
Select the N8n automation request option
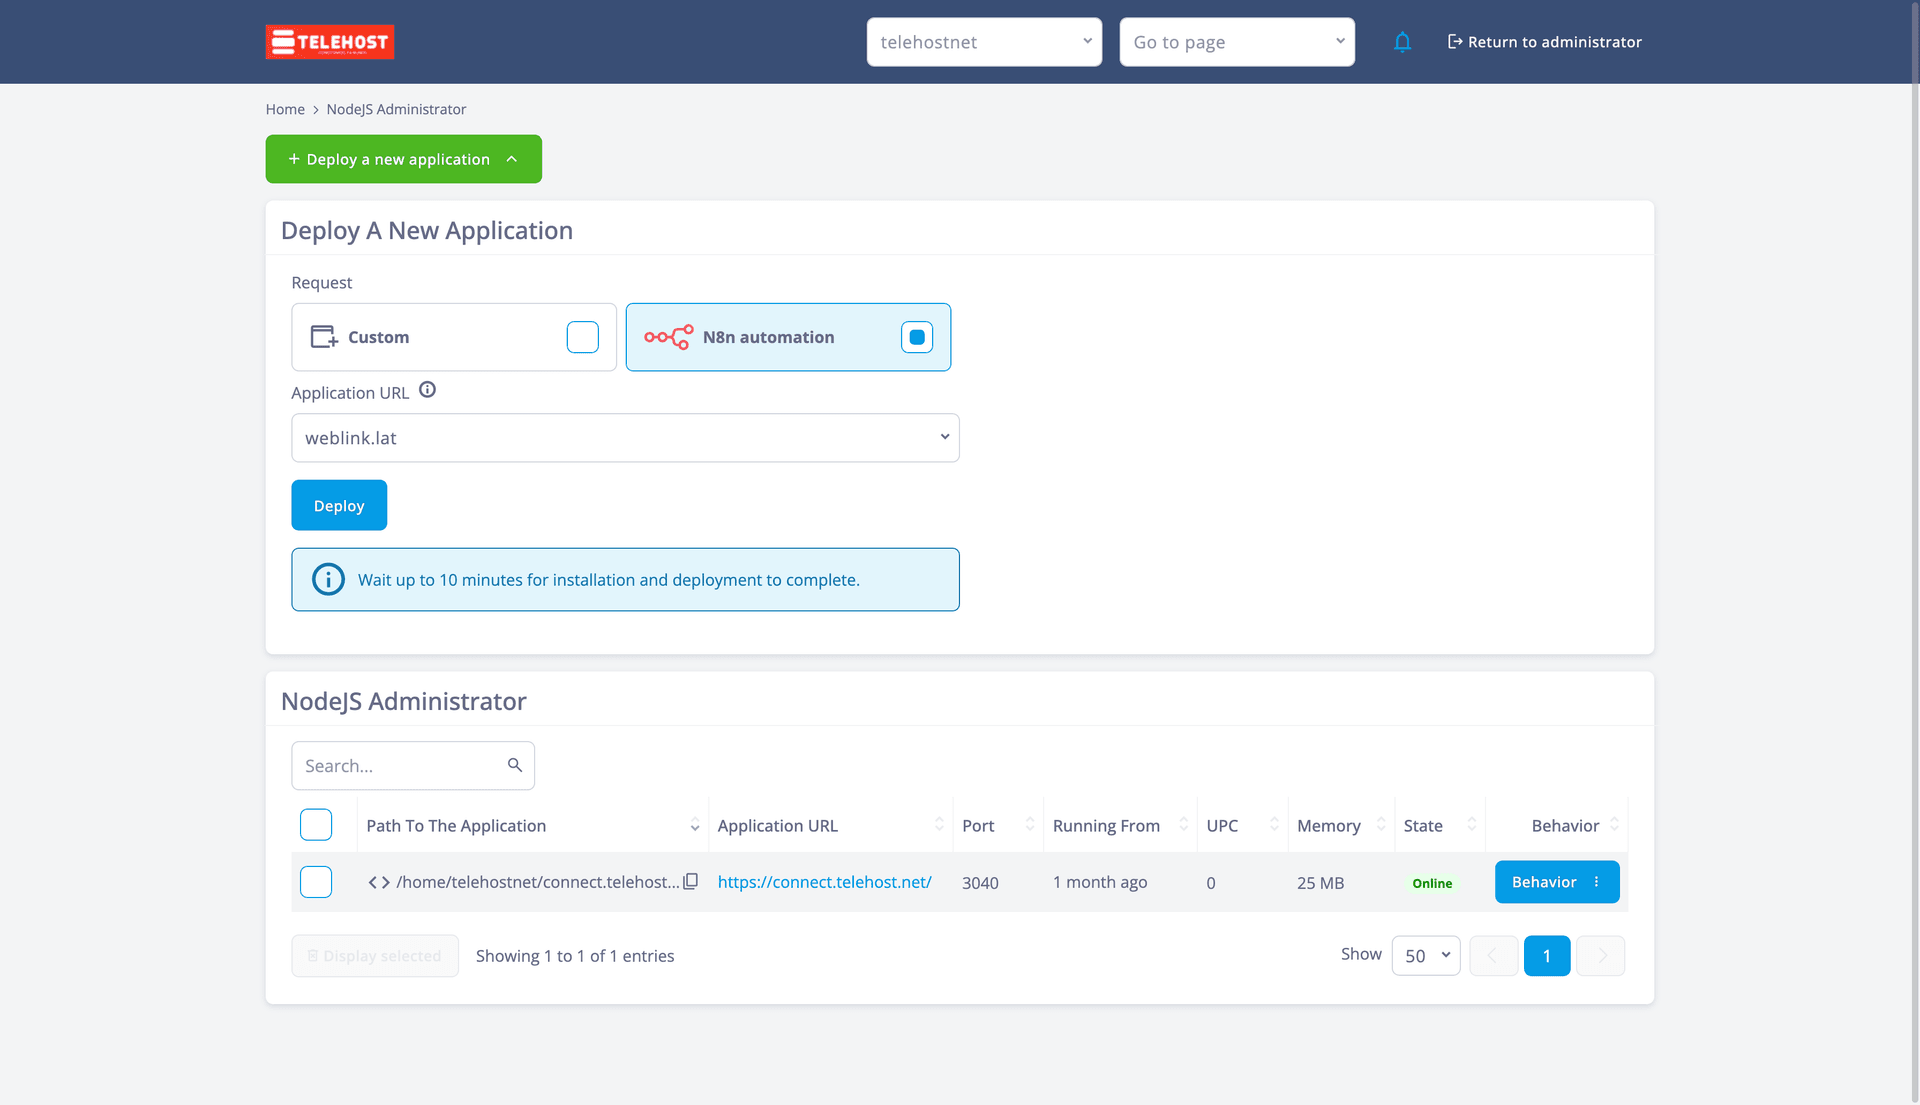point(788,337)
